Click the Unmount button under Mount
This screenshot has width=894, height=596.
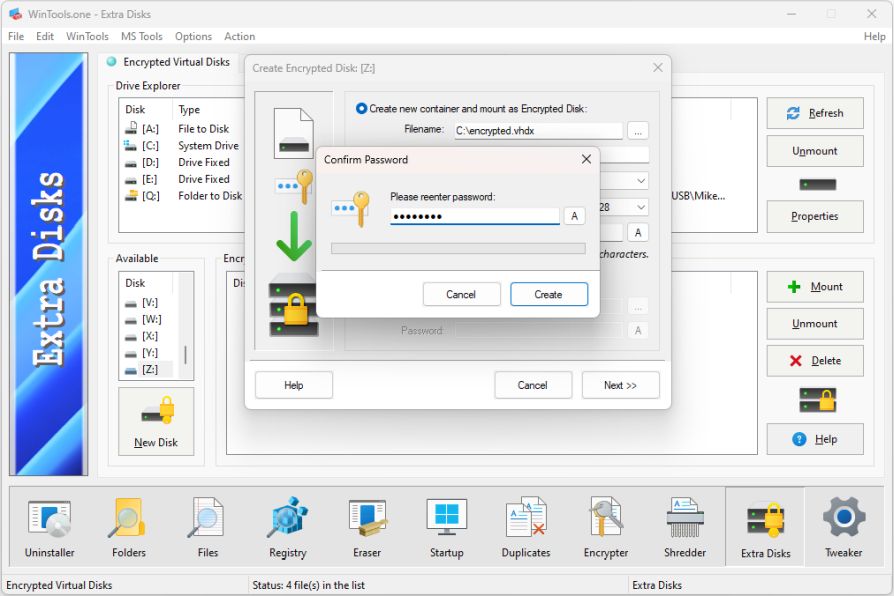(815, 323)
